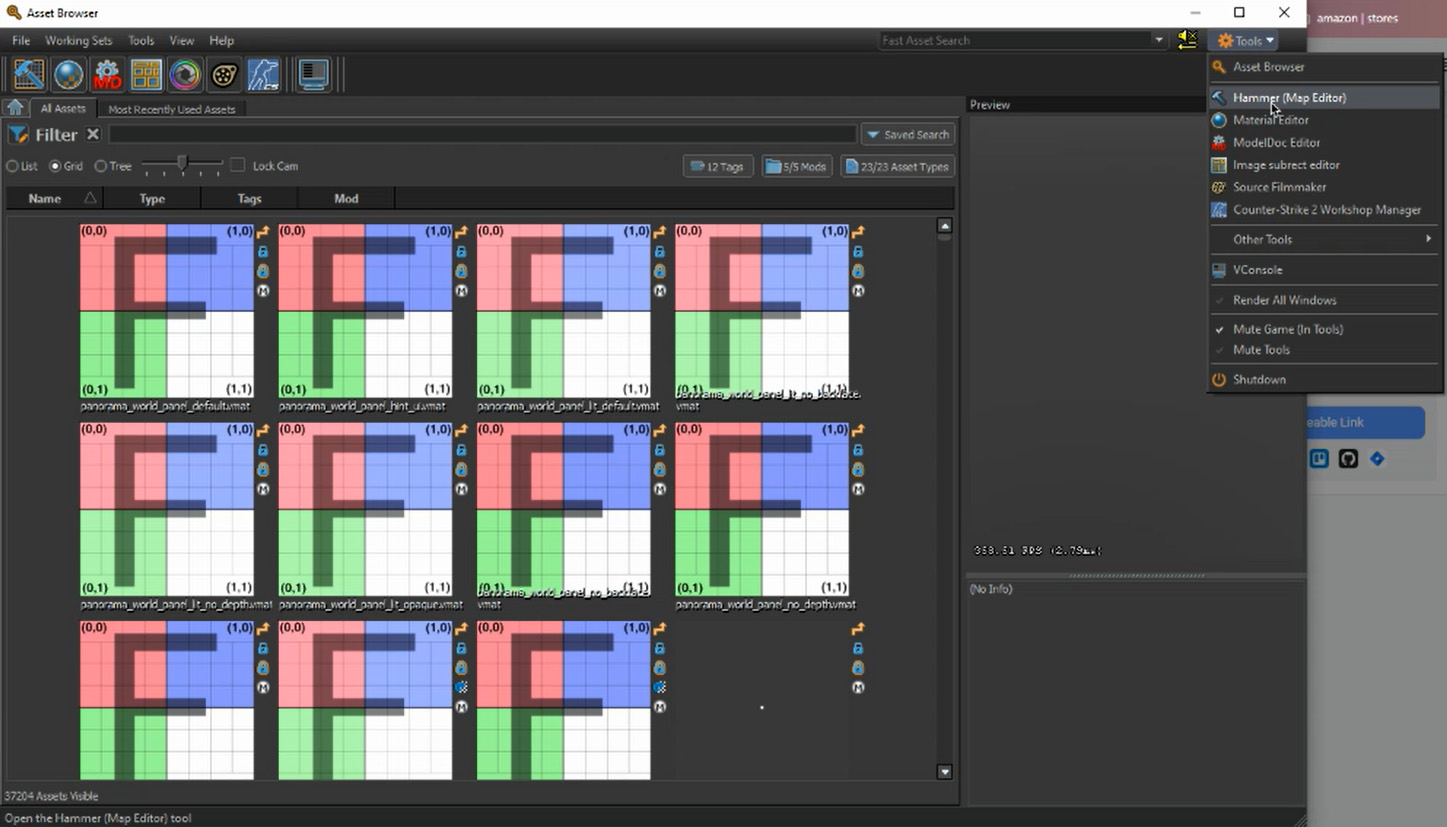Click the orange arrow icon on panorama_world_panel_default.vmat
This screenshot has width=1447, height=827.
tap(263, 232)
